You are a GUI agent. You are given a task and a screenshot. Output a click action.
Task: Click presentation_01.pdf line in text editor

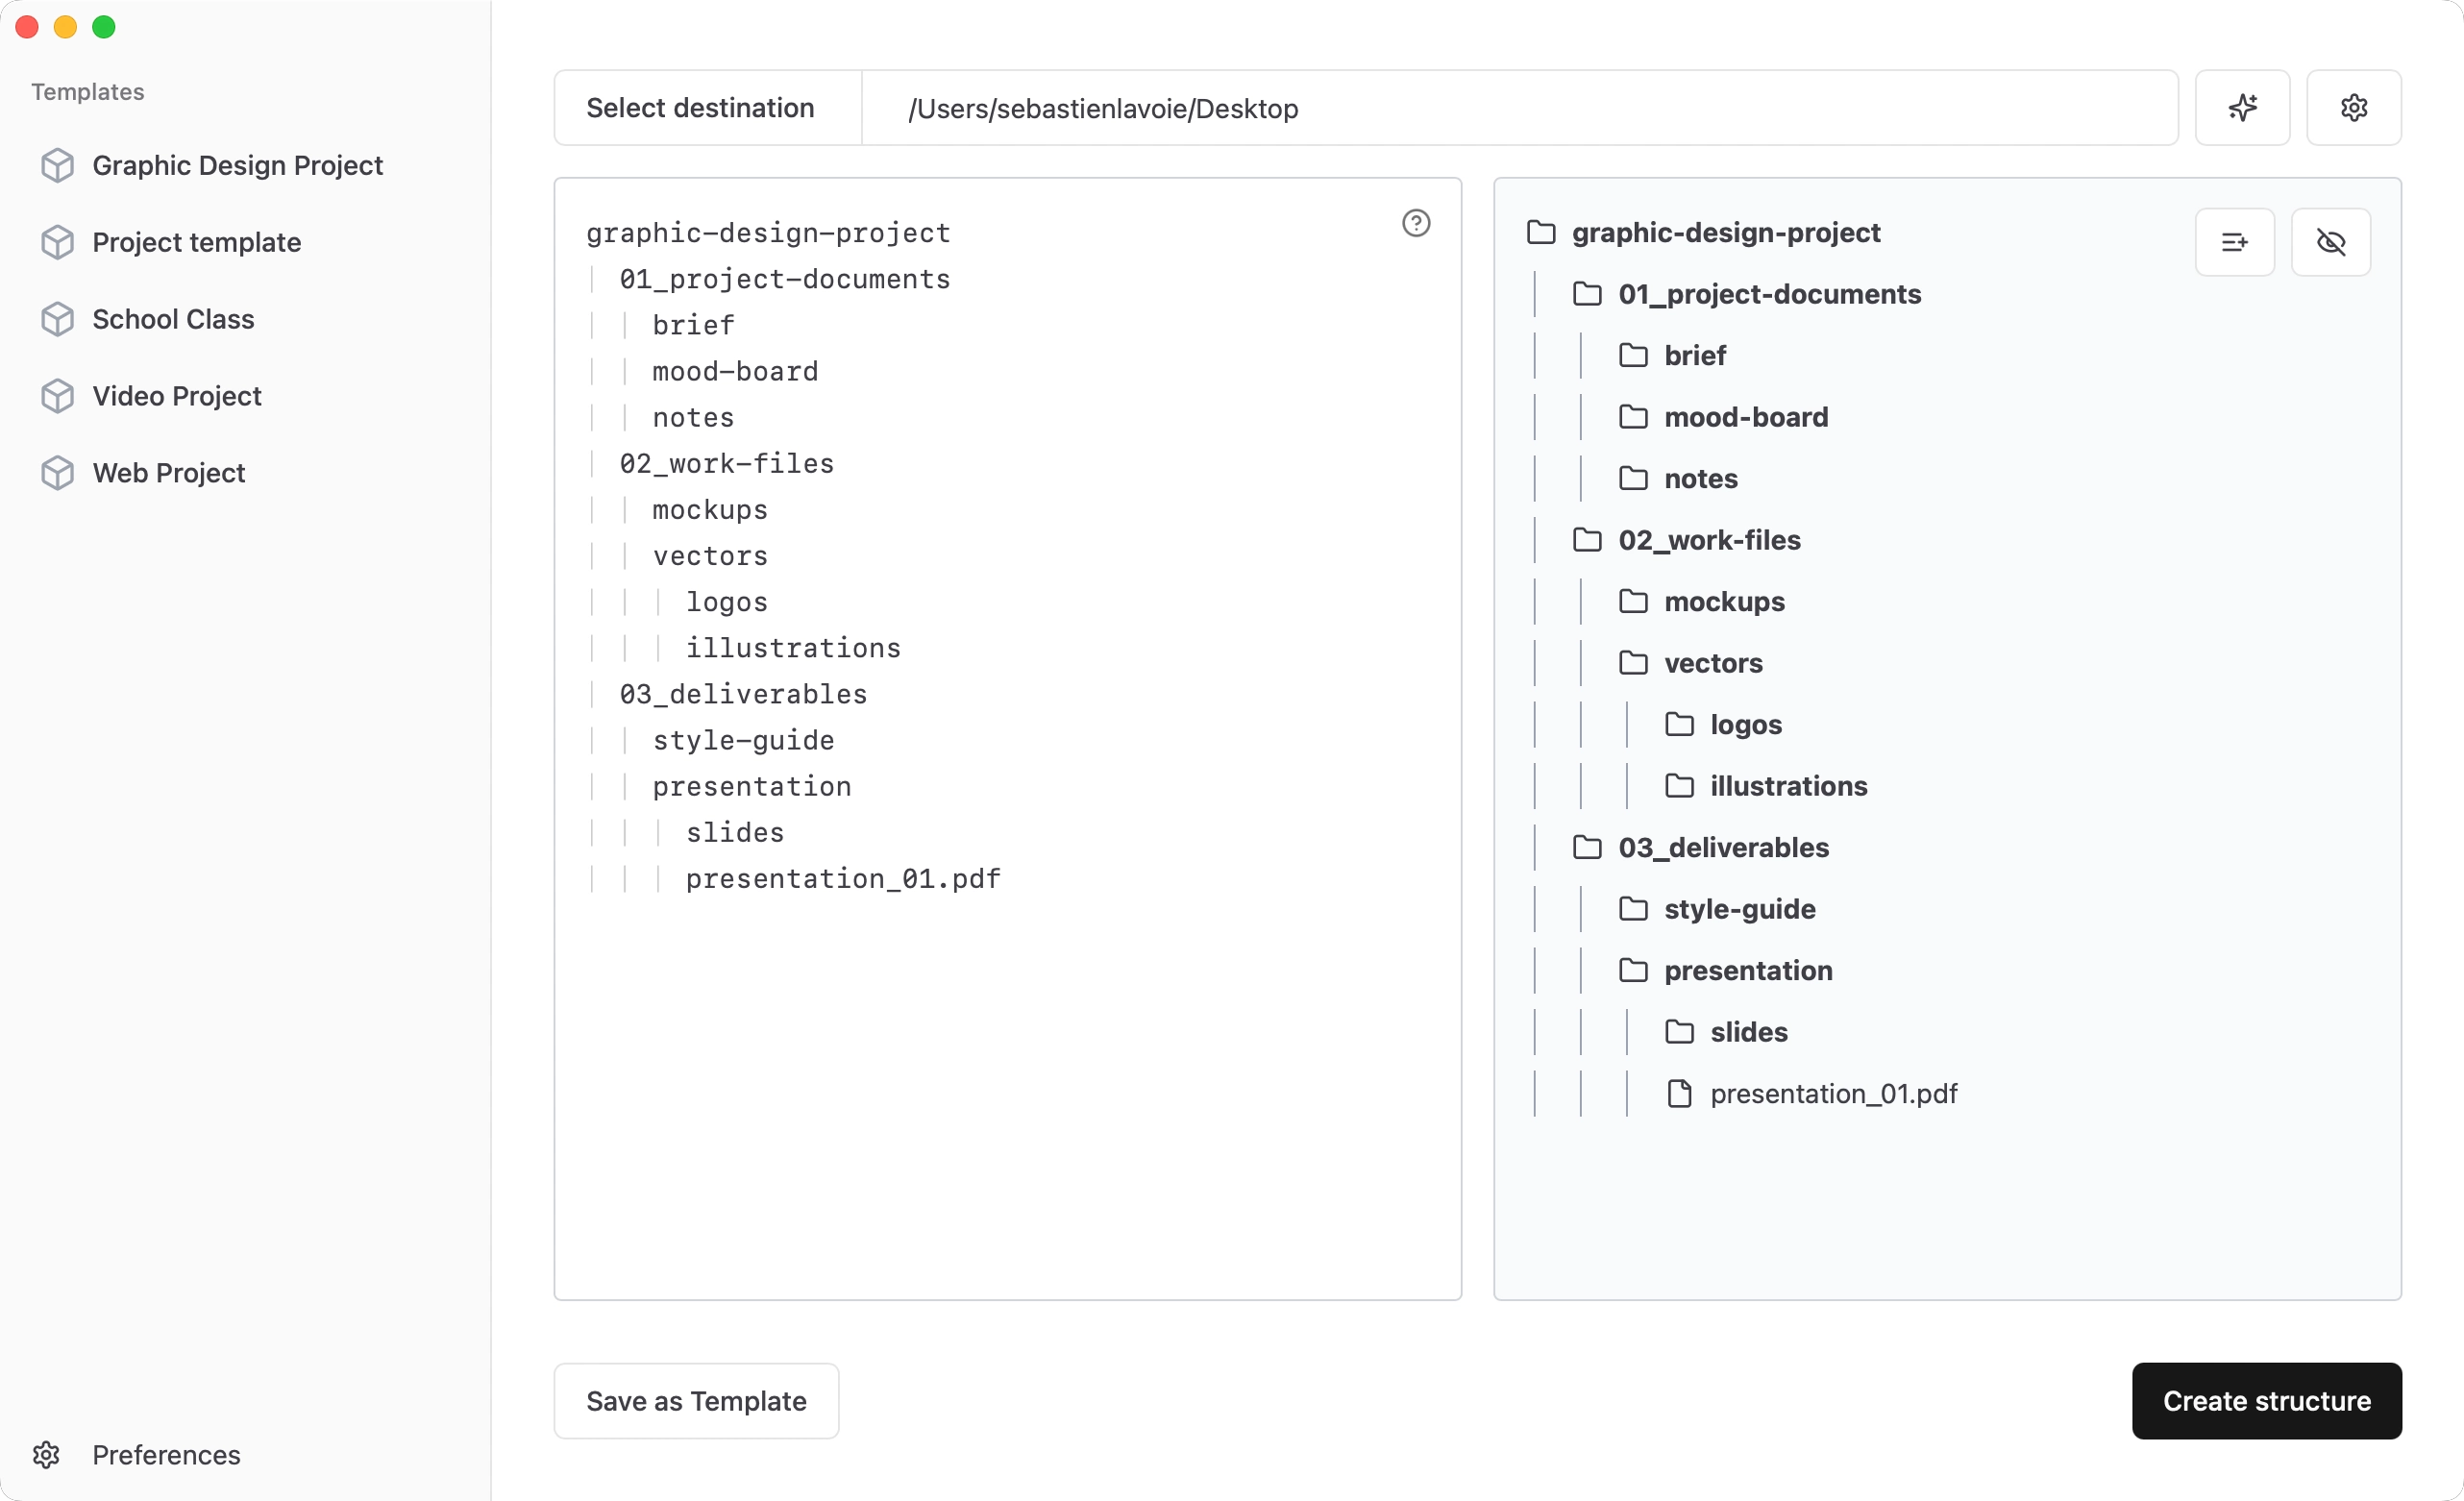click(x=842, y=878)
